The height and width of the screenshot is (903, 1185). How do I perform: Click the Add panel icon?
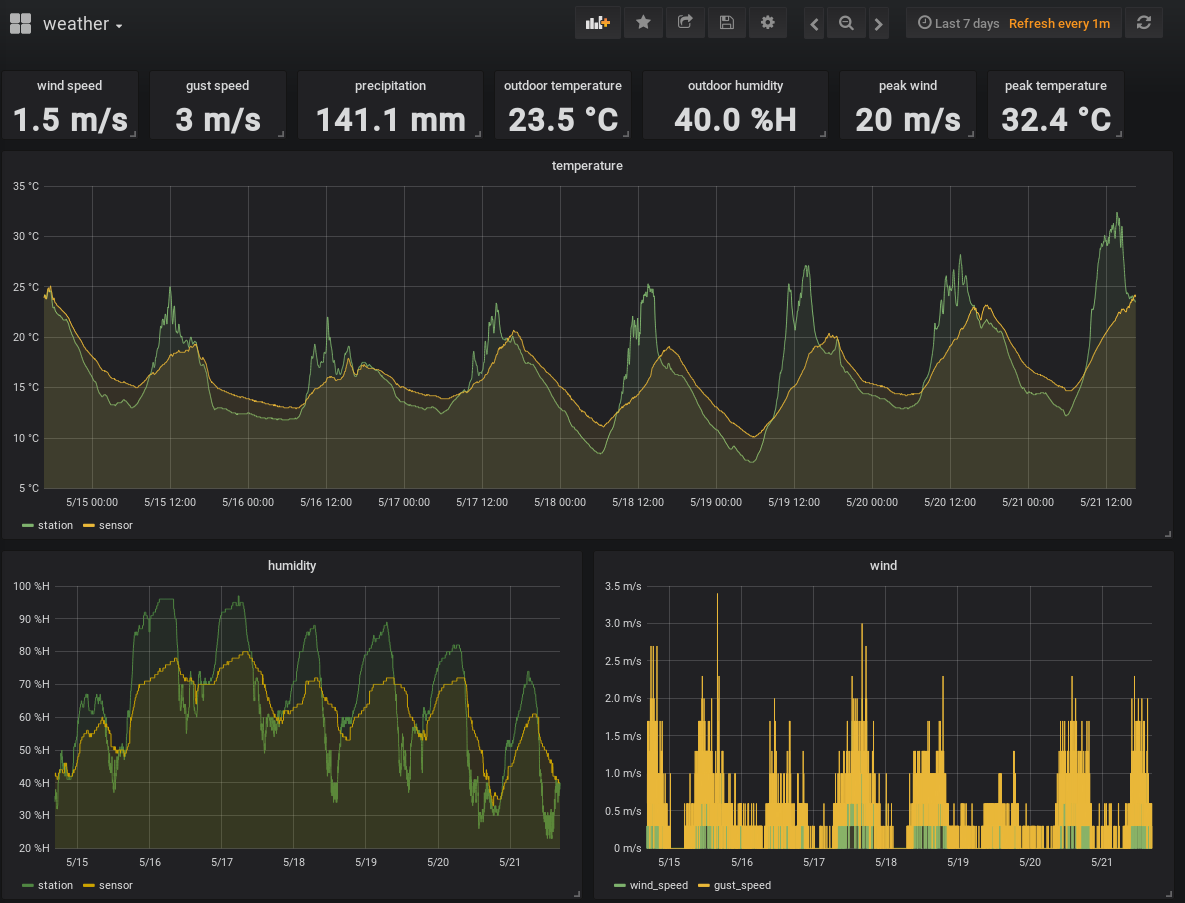pos(597,23)
